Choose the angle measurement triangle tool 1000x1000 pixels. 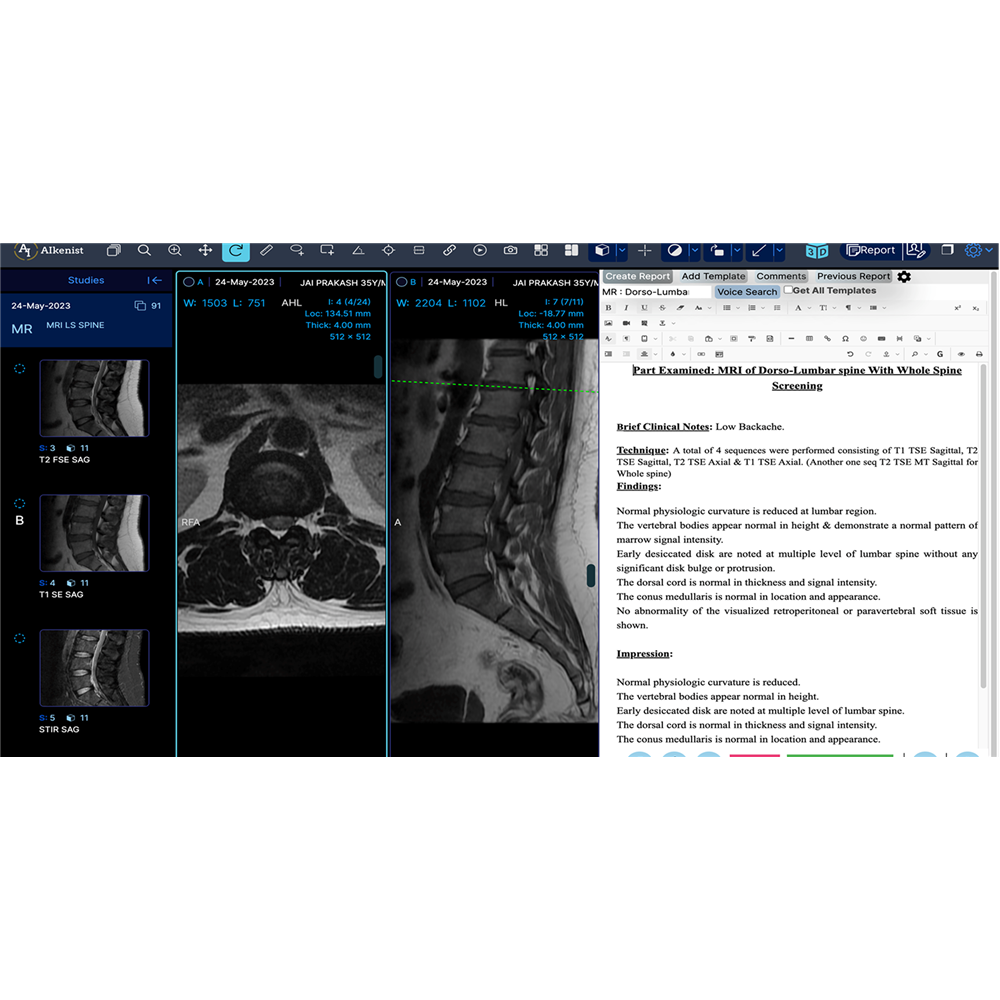click(358, 250)
